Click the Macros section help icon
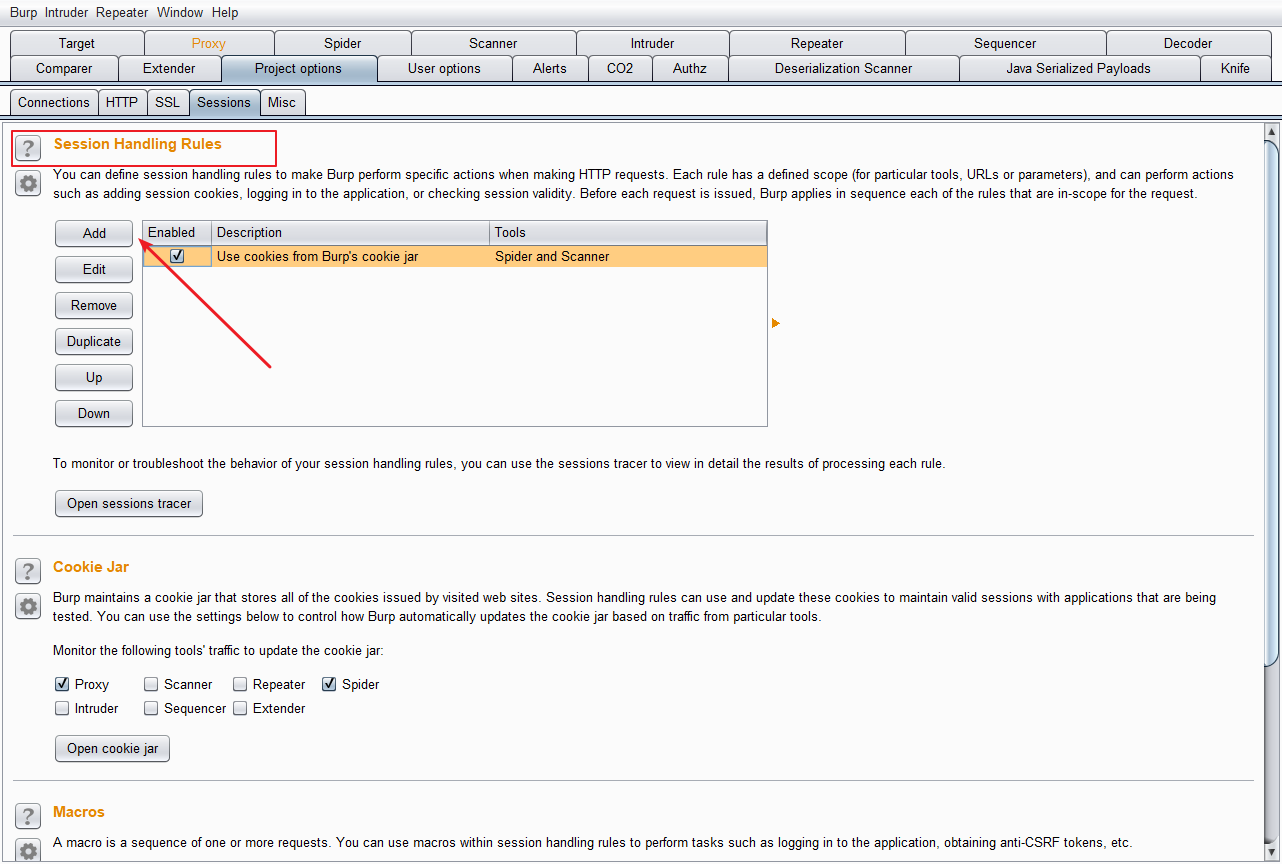The width and height of the screenshot is (1282, 864). tap(28, 816)
